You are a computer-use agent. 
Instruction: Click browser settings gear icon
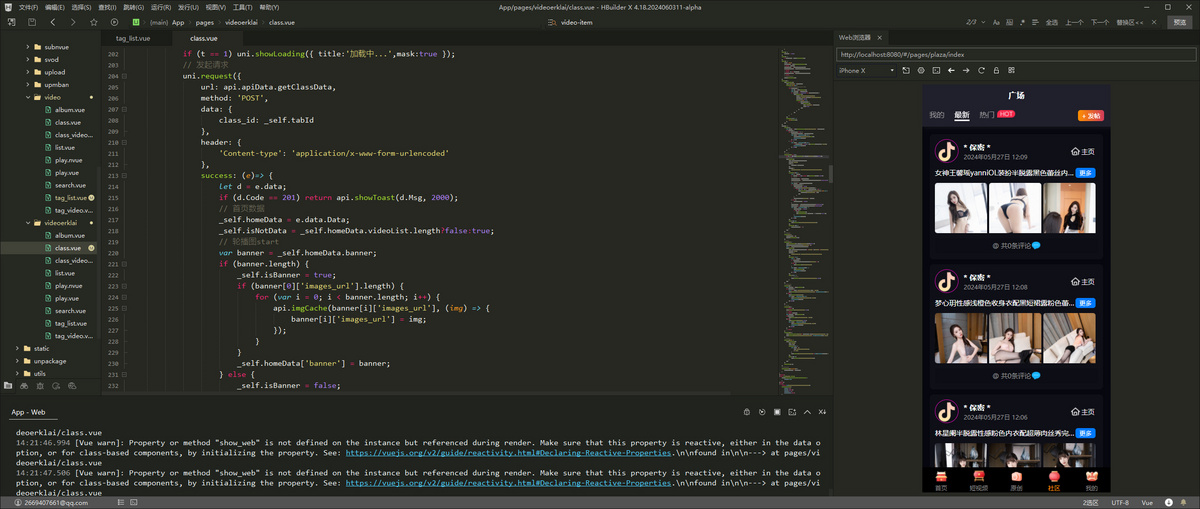921,70
